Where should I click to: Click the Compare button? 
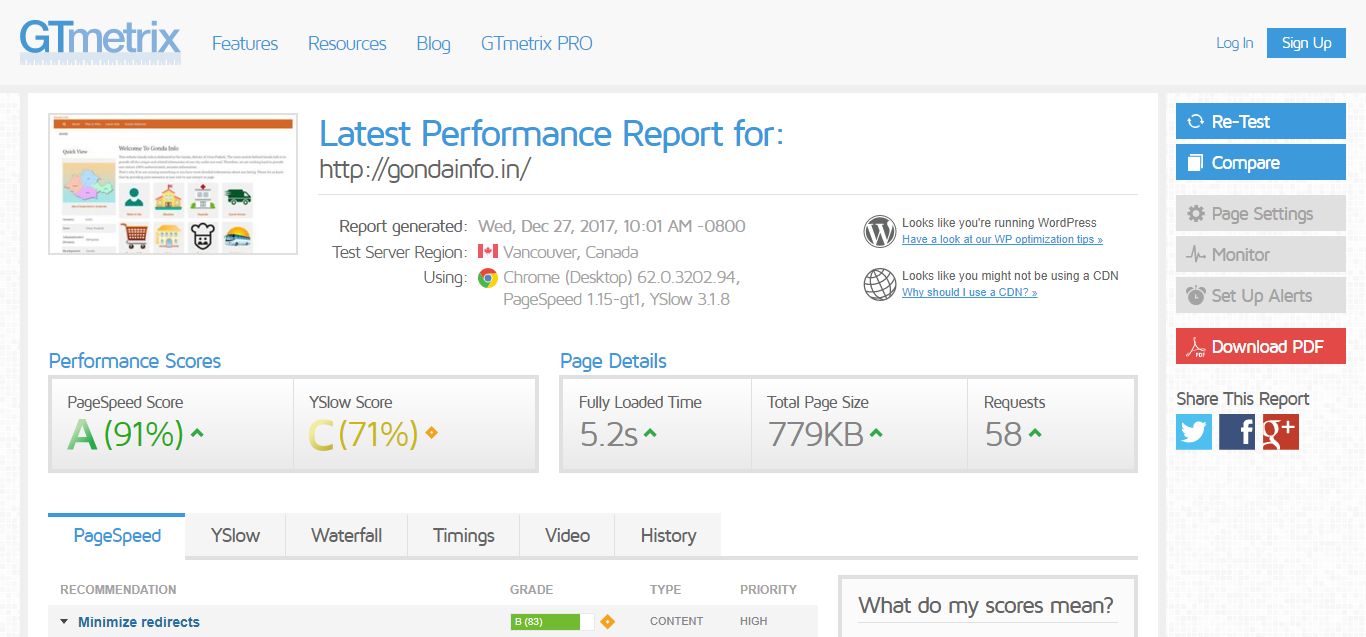[1261, 162]
